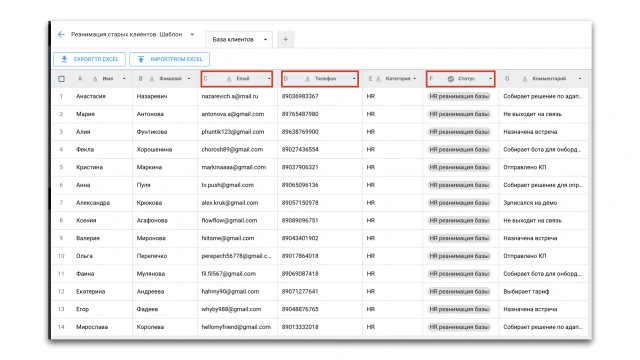Open the Категория column dropdown arrow
The width and height of the screenshot is (640, 360).
[x=415, y=79]
